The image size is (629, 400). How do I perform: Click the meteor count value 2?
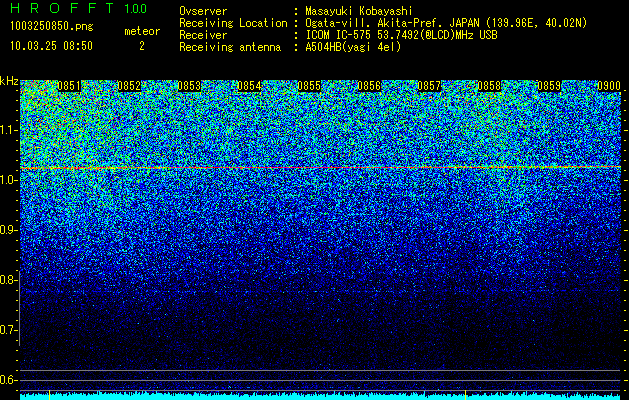pyautogui.click(x=142, y=46)
